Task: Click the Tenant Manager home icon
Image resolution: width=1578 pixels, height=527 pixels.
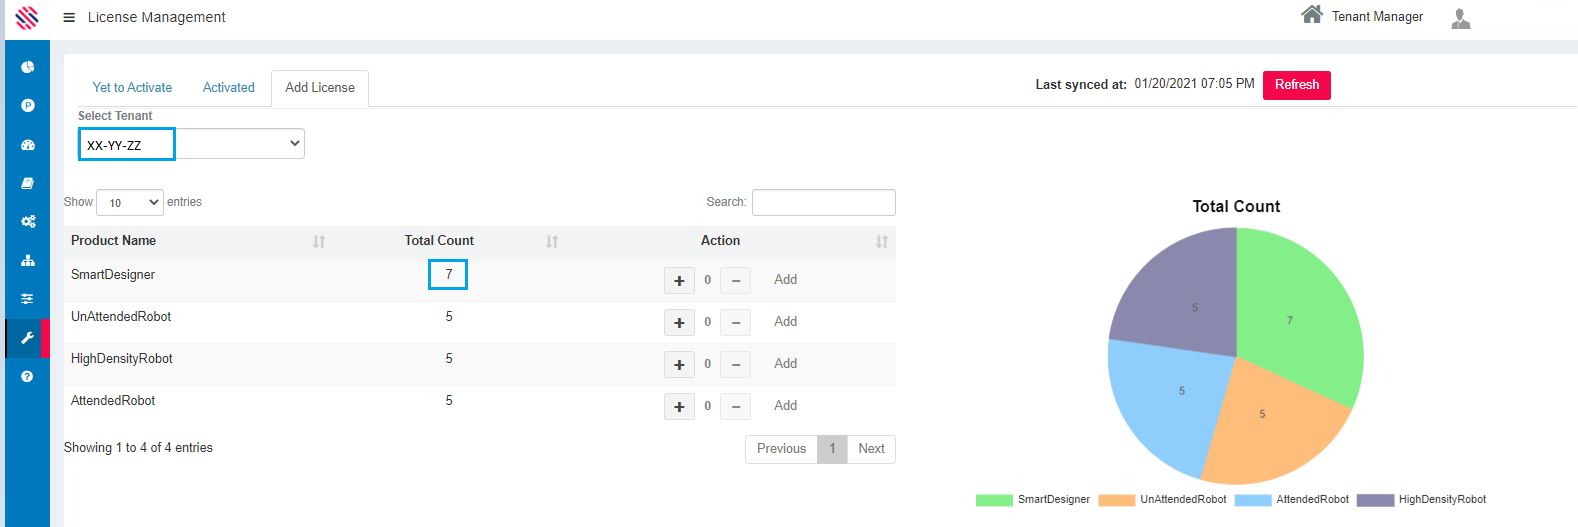Action: point(1311,15)
